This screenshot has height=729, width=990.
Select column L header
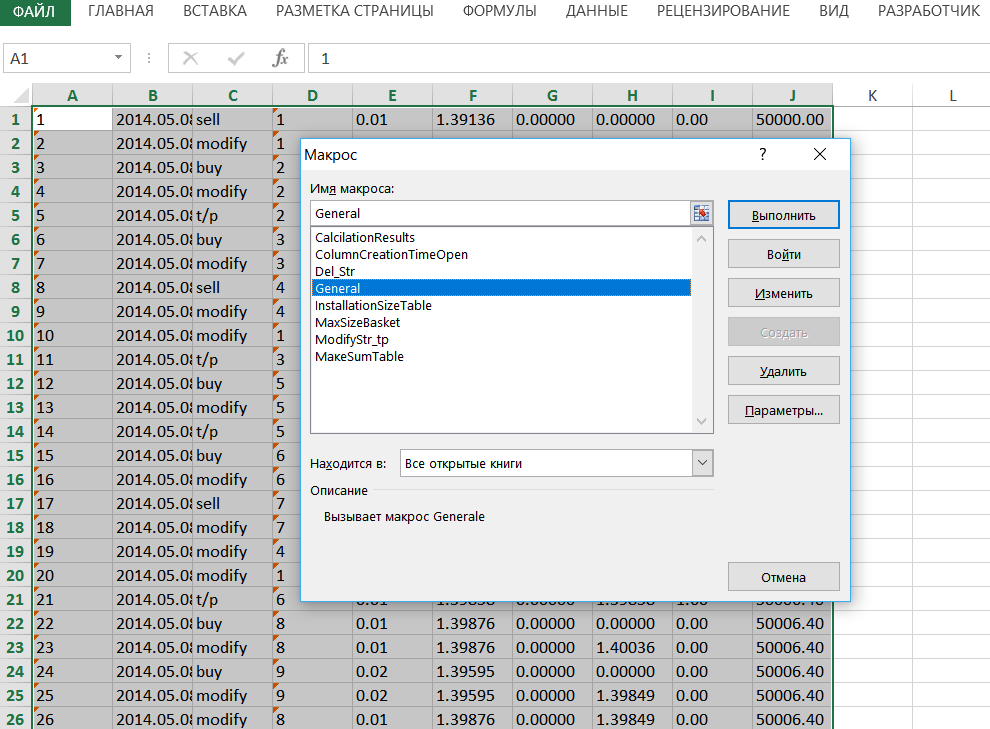952,96
